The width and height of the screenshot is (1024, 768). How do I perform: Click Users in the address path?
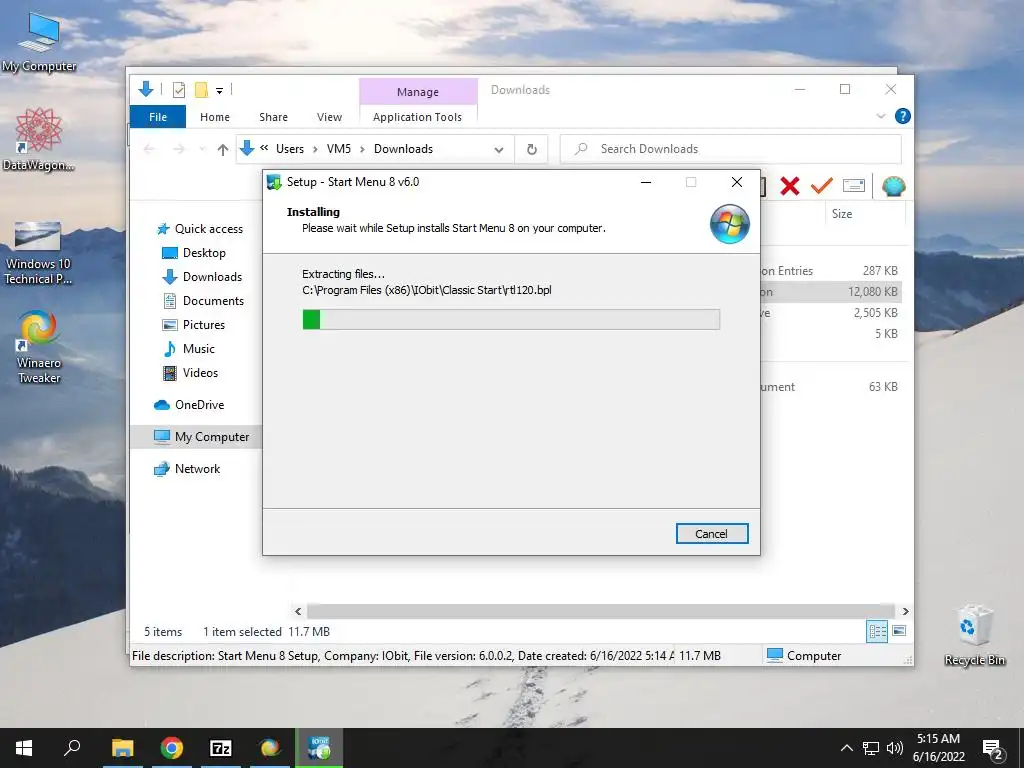click(290, 149)
